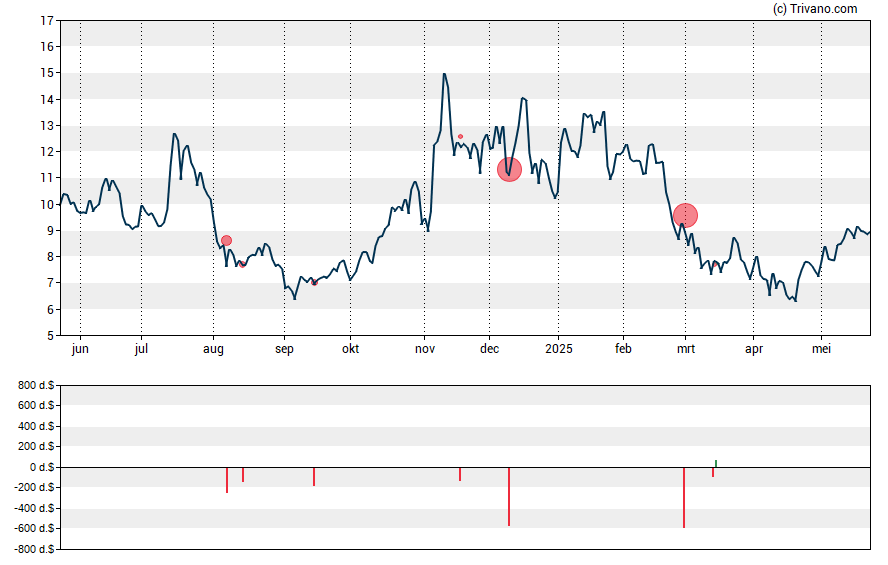
Task: Click the 'apr' x-axis label
Action: point(753,349)
